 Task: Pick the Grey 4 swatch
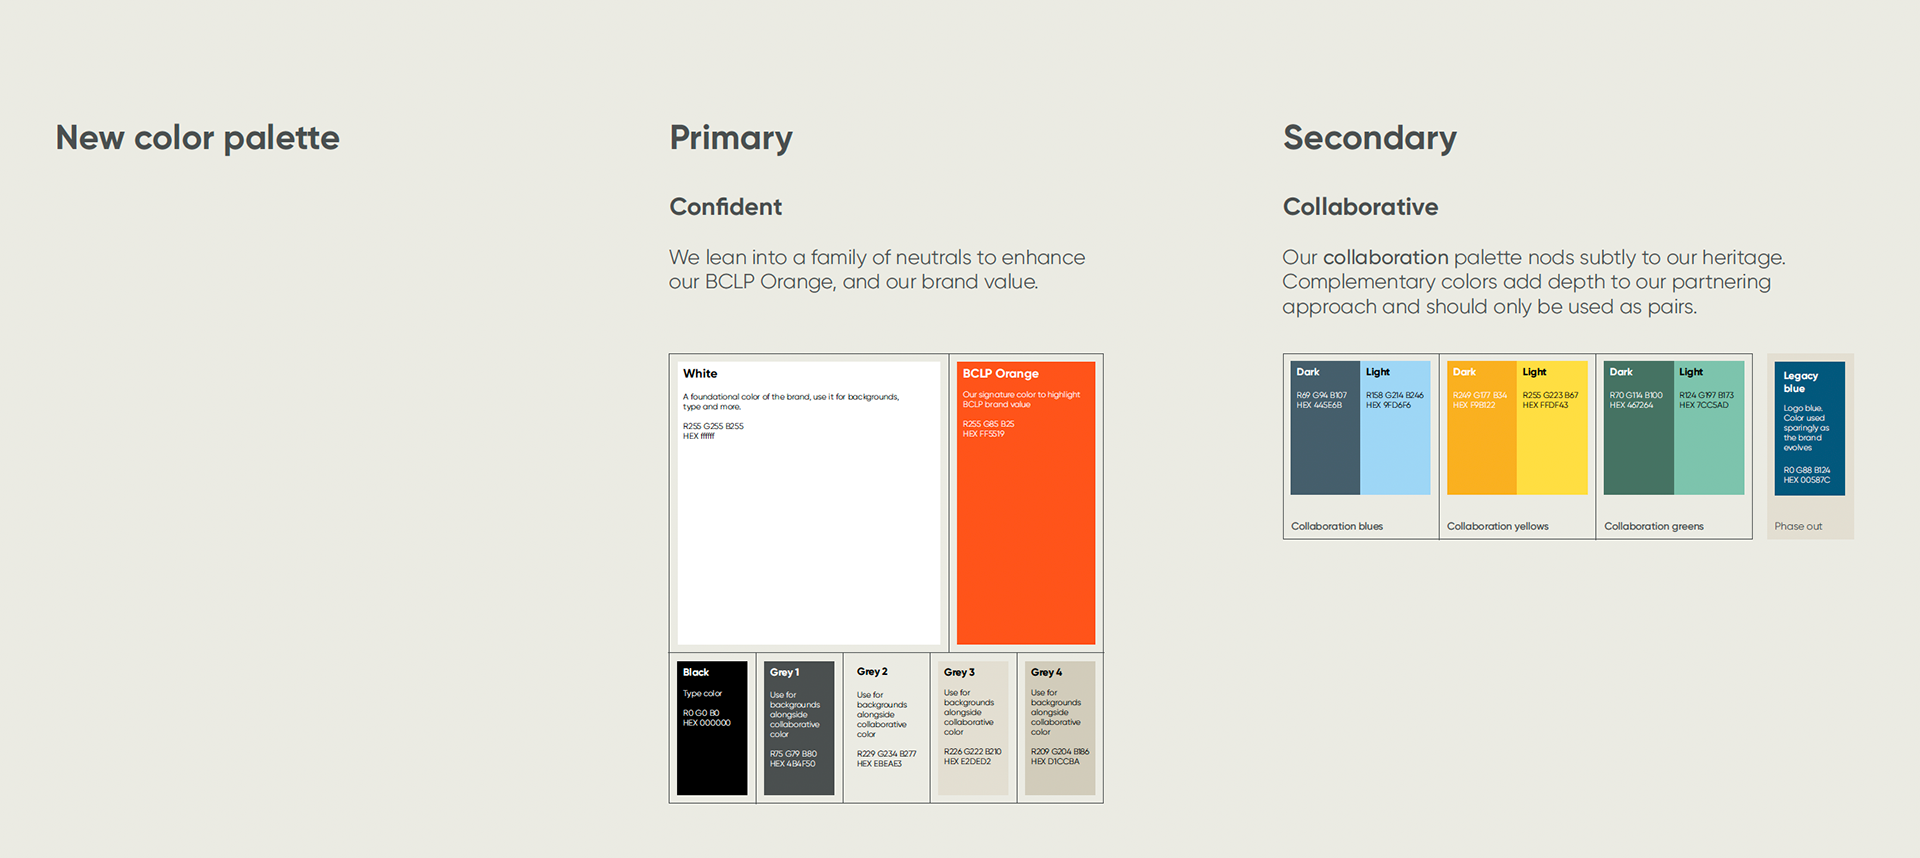click(1060, 728)
